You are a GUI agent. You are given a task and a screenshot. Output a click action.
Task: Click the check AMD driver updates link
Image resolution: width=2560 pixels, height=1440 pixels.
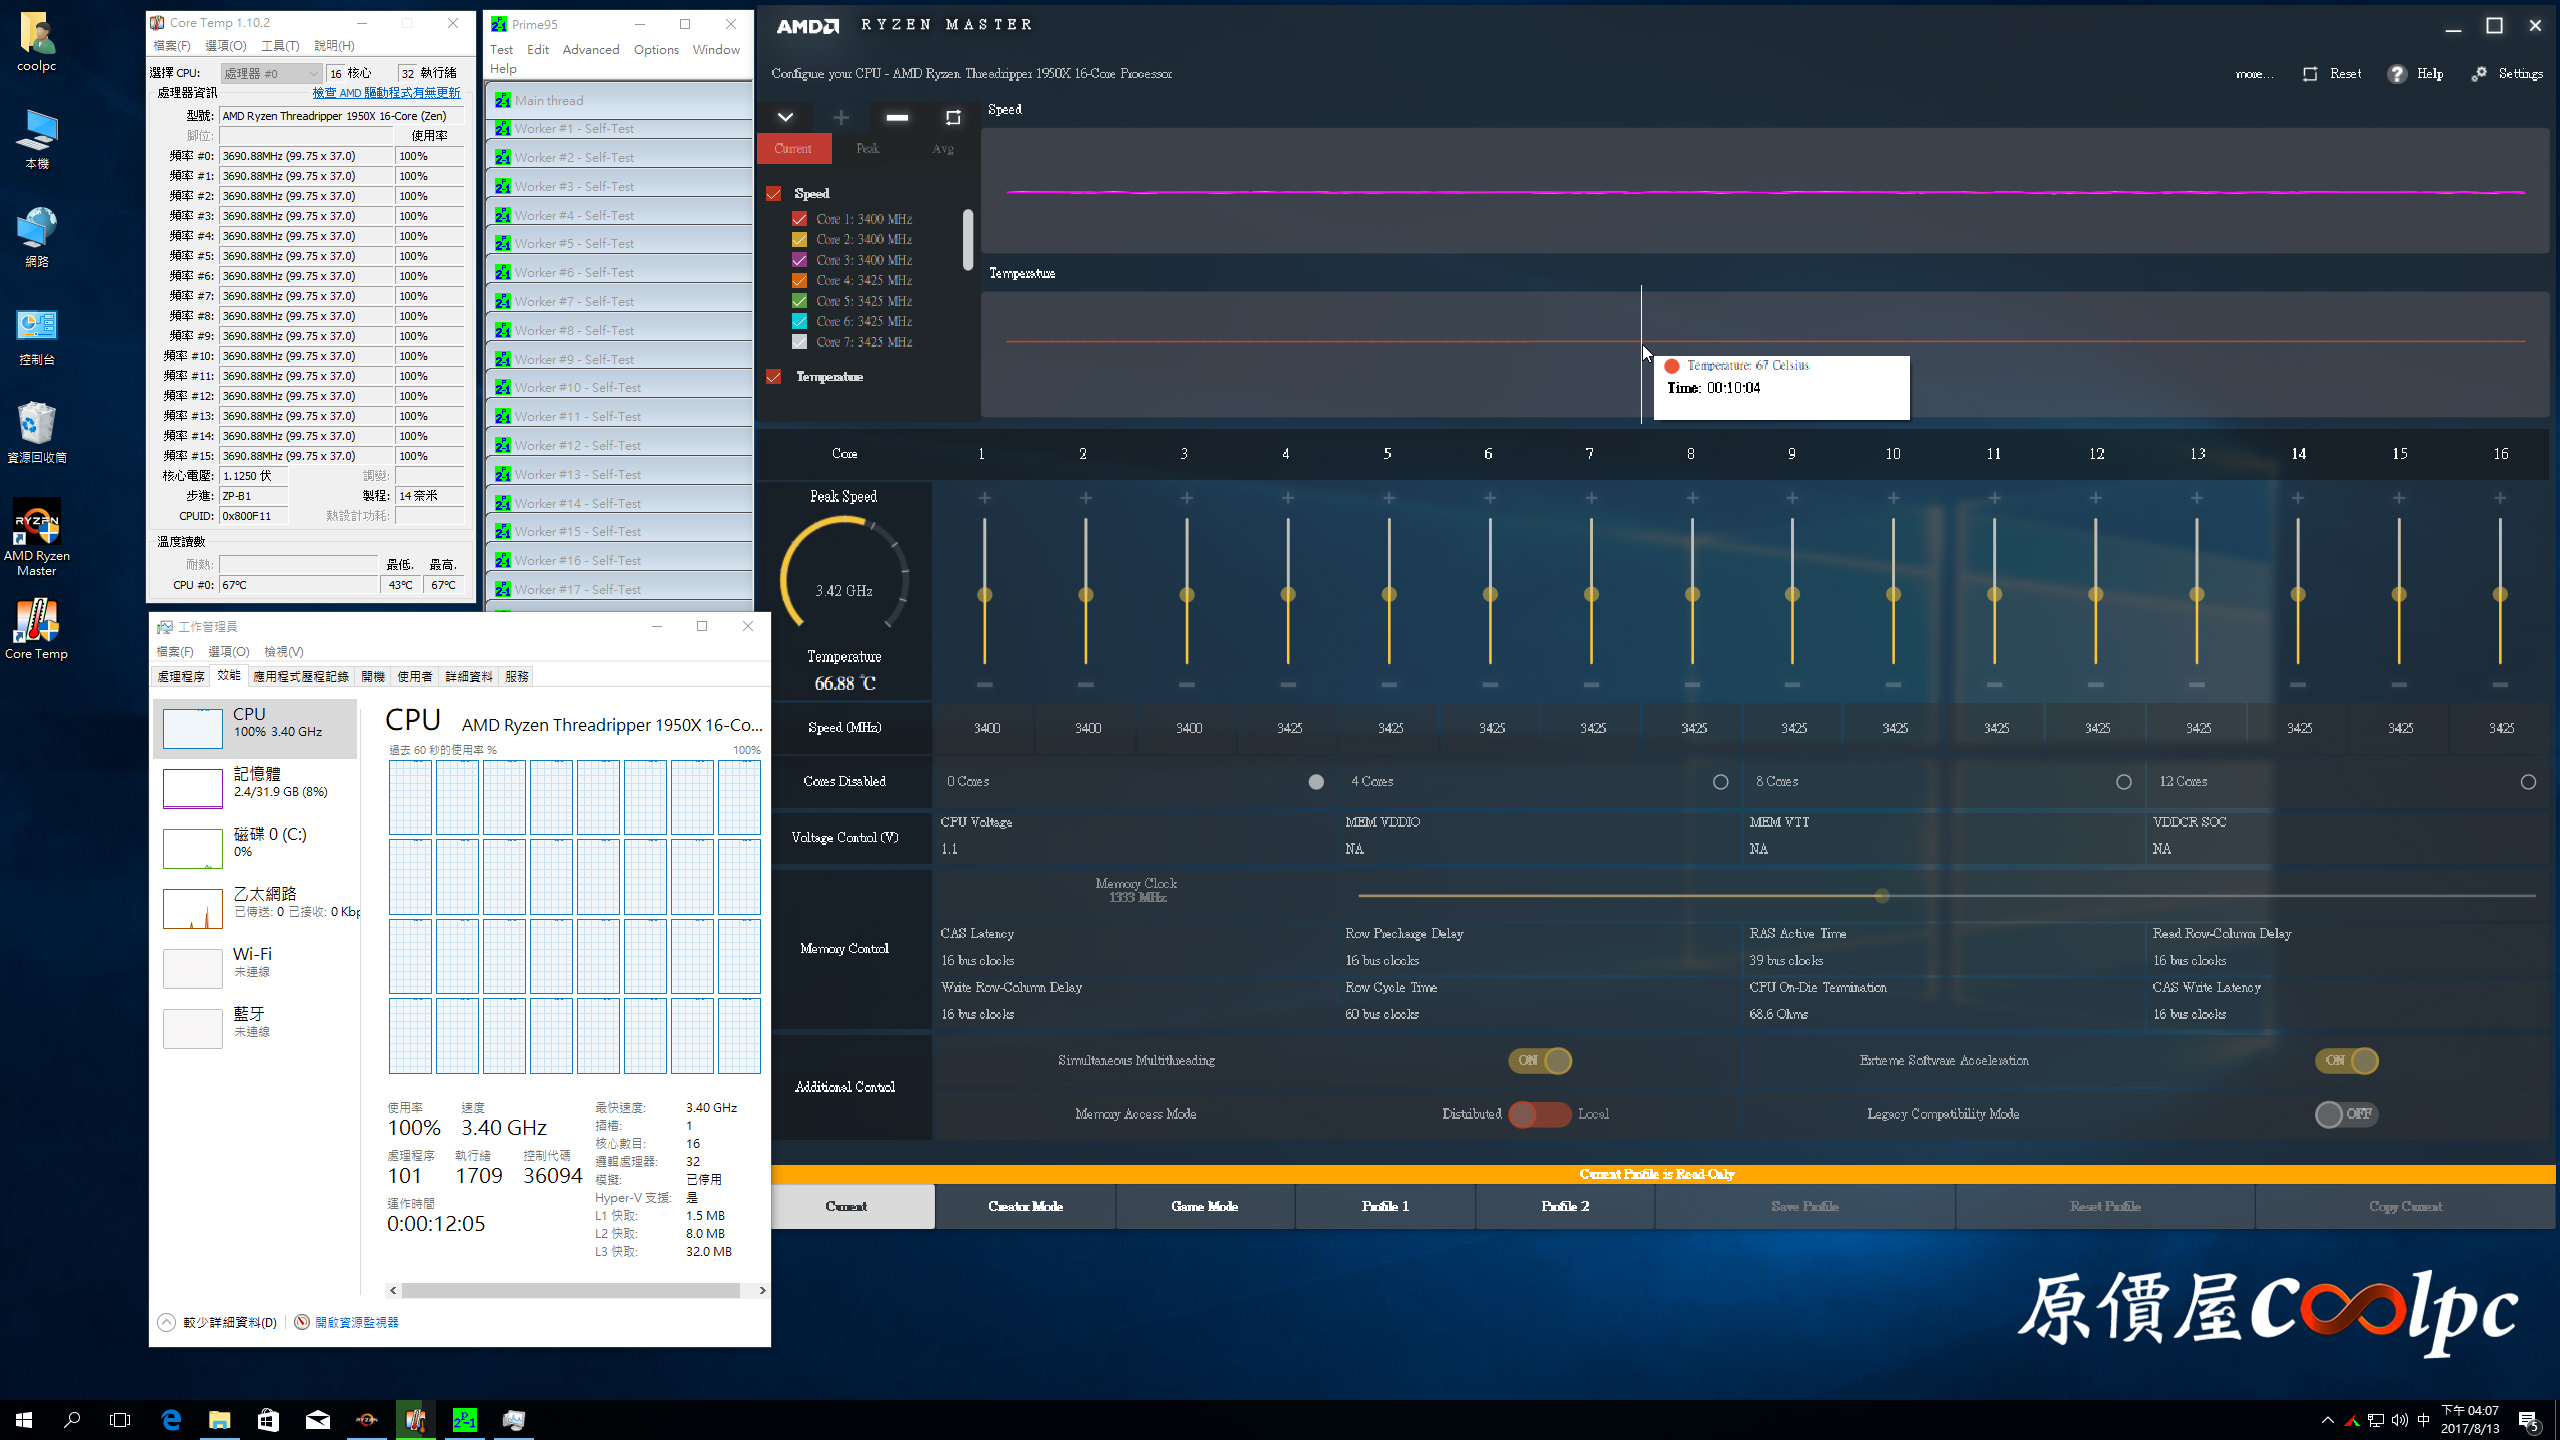tap(386, 92)
